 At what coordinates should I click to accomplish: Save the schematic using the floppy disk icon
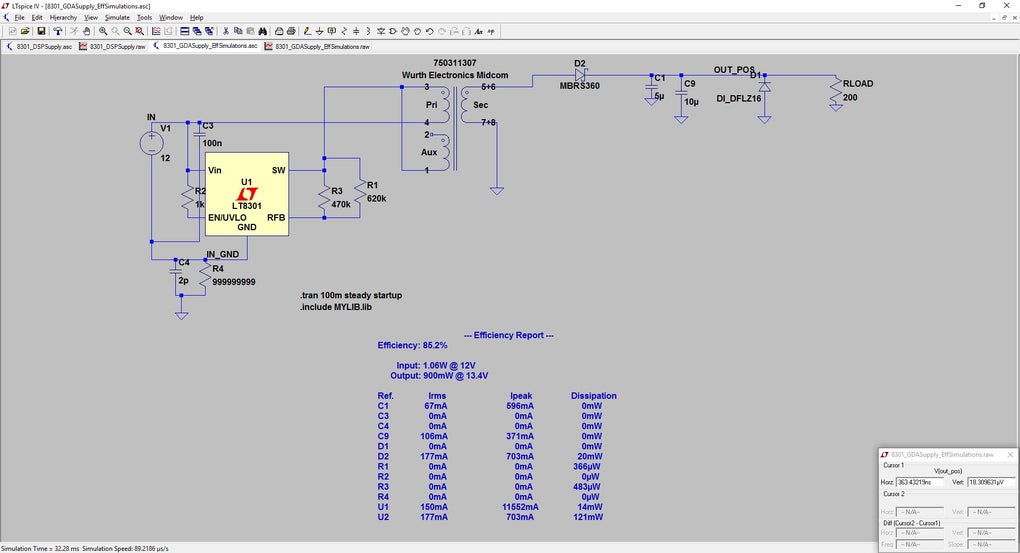41,31
